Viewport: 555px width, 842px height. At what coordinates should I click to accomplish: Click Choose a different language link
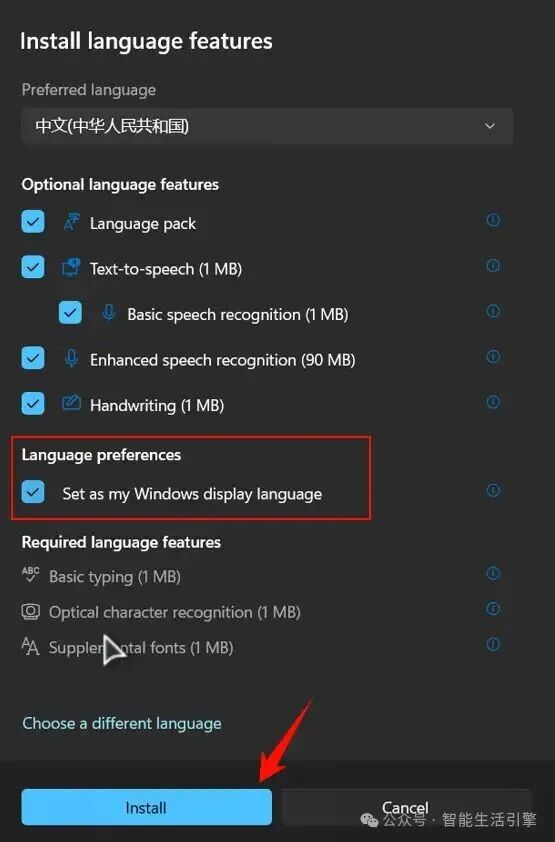point(122,723)
